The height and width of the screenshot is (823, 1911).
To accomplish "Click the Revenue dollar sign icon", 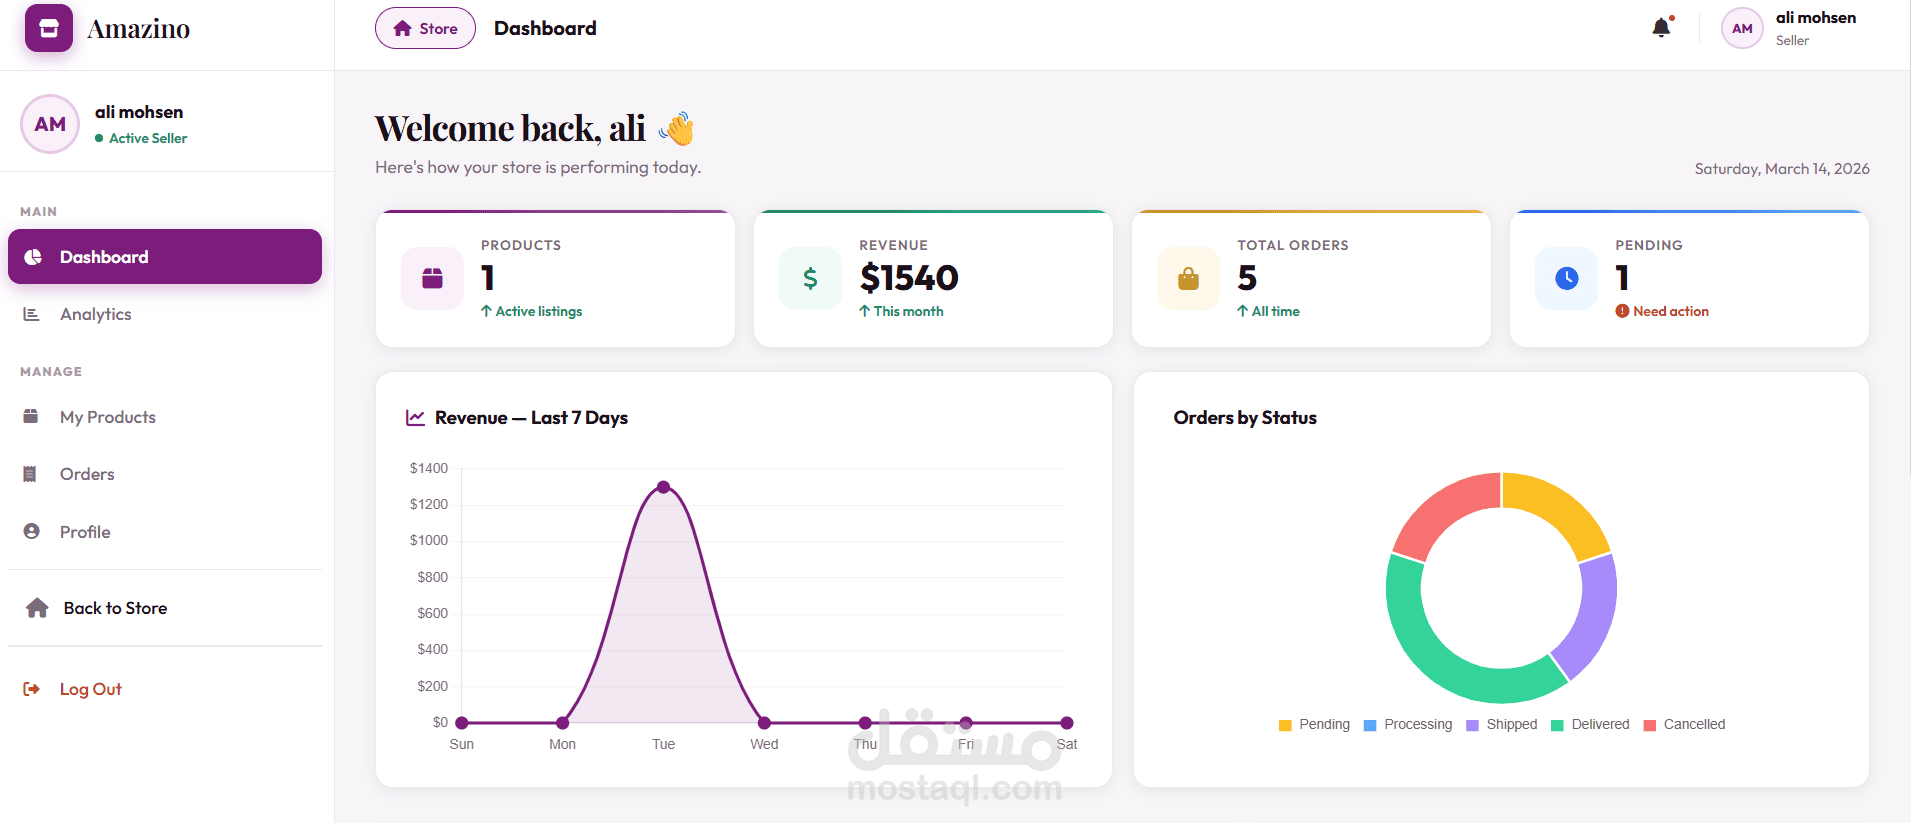I will (x=810, y=278).
